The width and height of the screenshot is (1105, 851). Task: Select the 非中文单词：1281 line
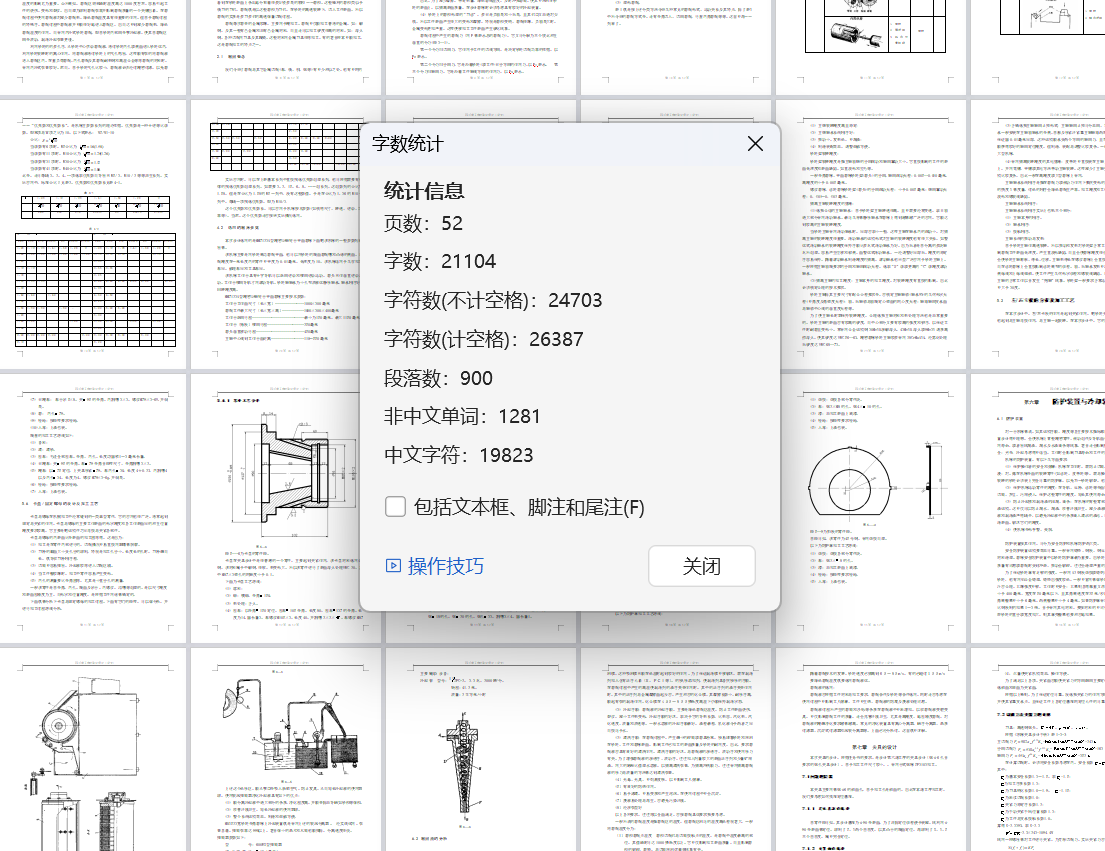(x=462, y=416)
